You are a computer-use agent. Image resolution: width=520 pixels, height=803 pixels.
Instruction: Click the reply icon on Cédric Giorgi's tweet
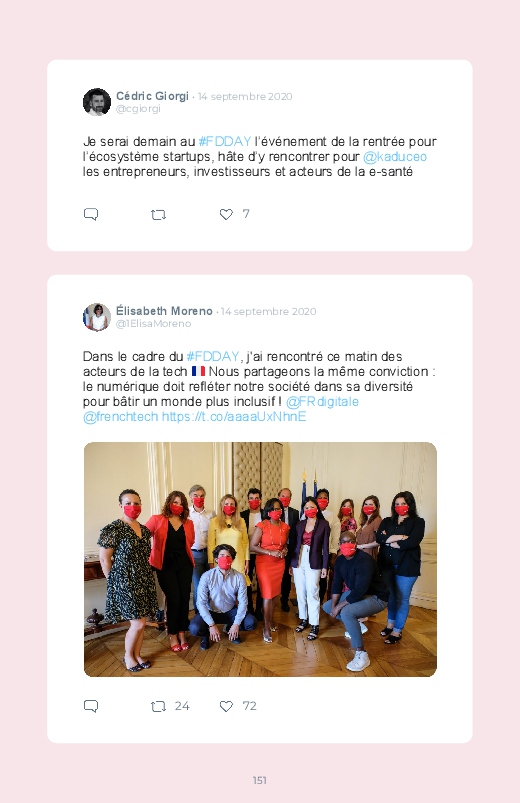point(91,214)
